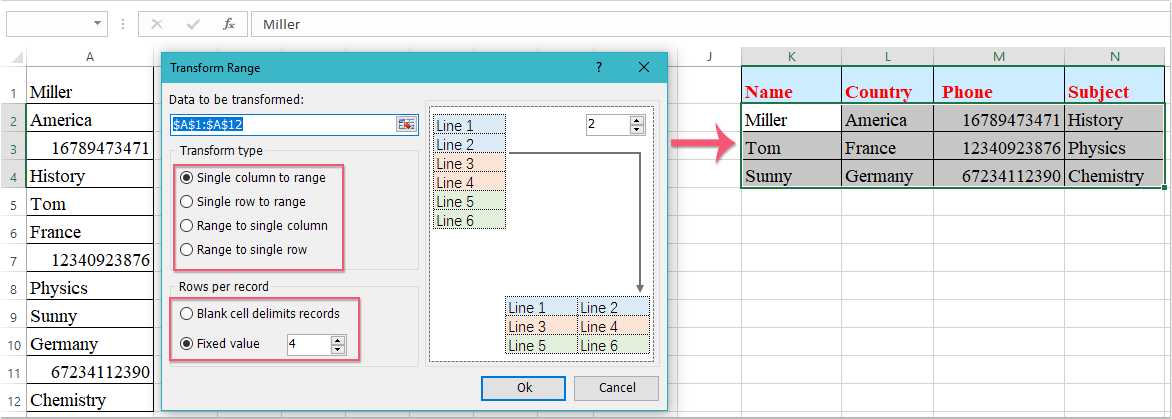Click the Ok button
Viewport: 1172px width, 419px height.
pyautogui.click(x=524, y=387)
